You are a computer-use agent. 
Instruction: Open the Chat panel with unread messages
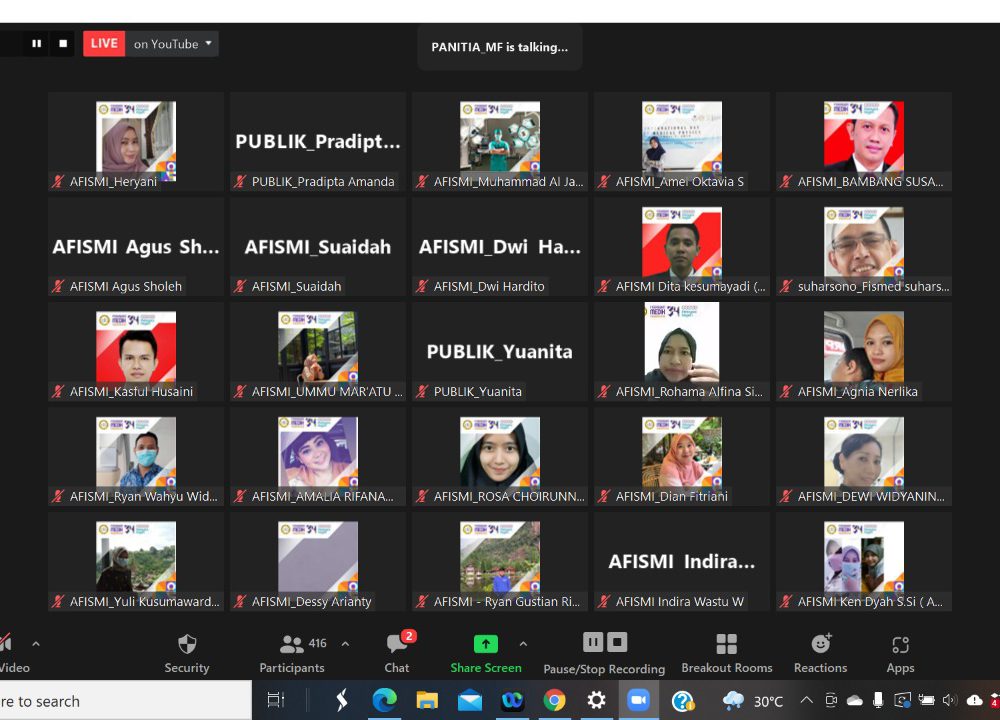(397, 653)
